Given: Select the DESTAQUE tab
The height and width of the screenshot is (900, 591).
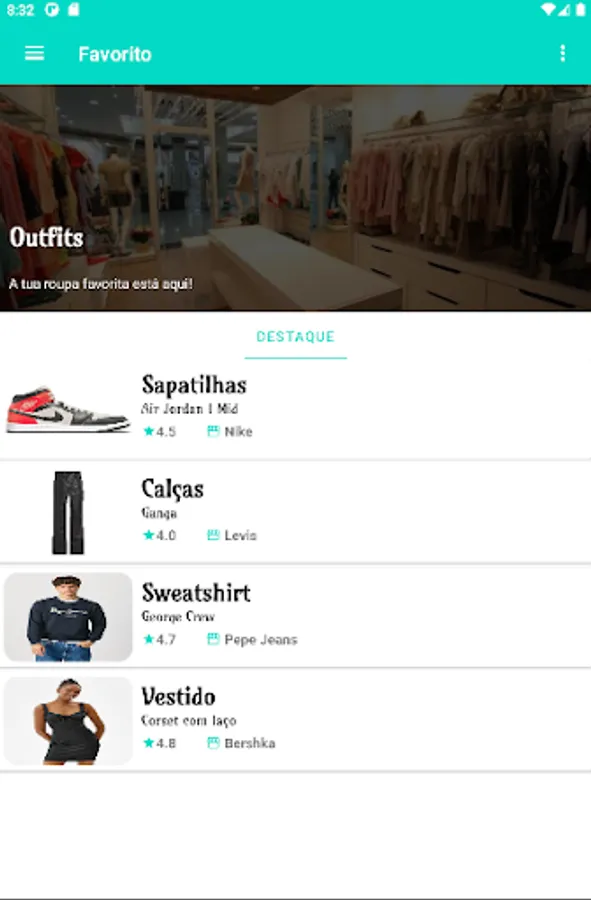Looking at the screenshot, I should [x=296, y=336].
